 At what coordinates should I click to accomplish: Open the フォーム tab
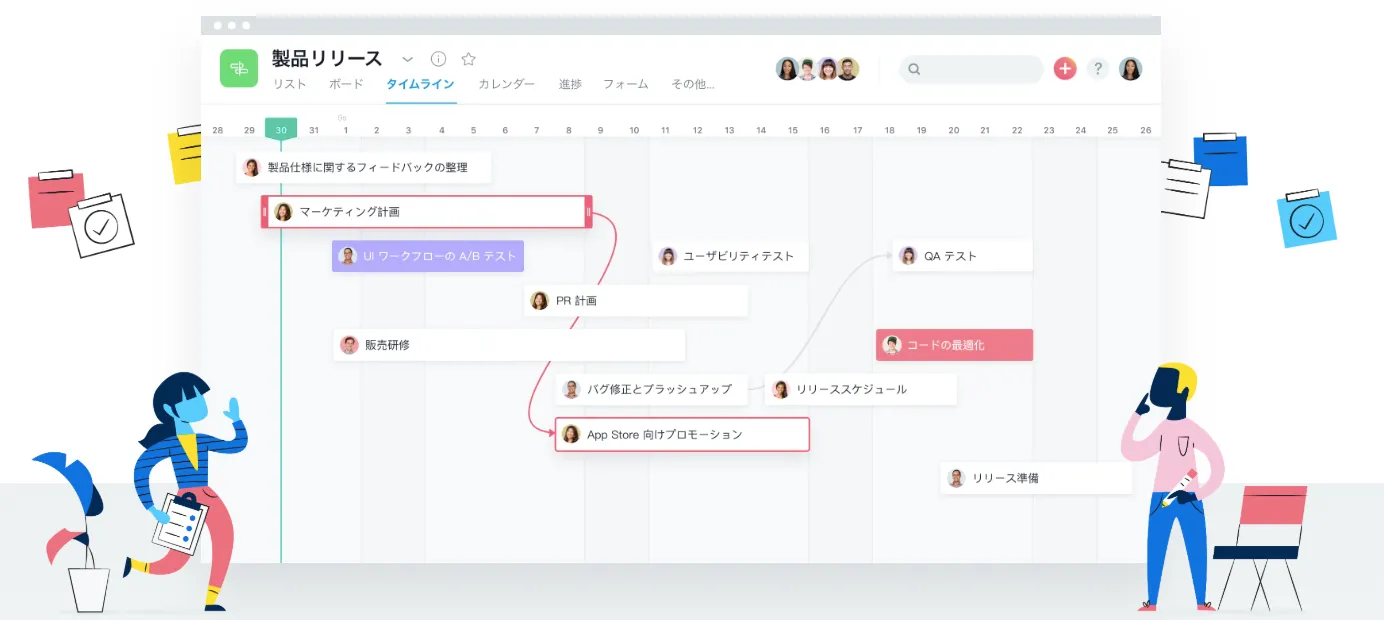[626, 84]
